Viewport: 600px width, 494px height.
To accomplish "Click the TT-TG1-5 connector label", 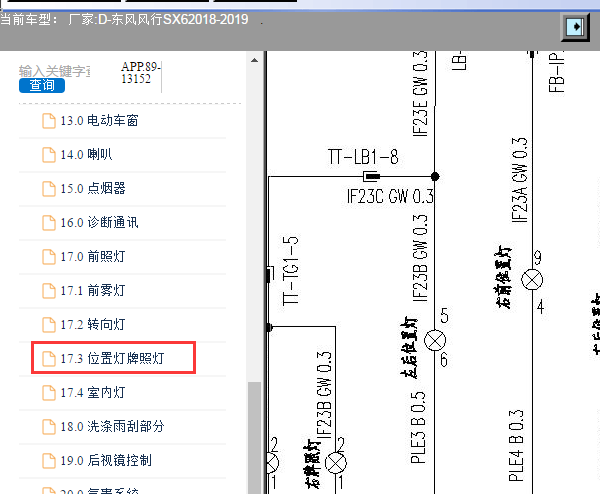I will pos(291,270).
